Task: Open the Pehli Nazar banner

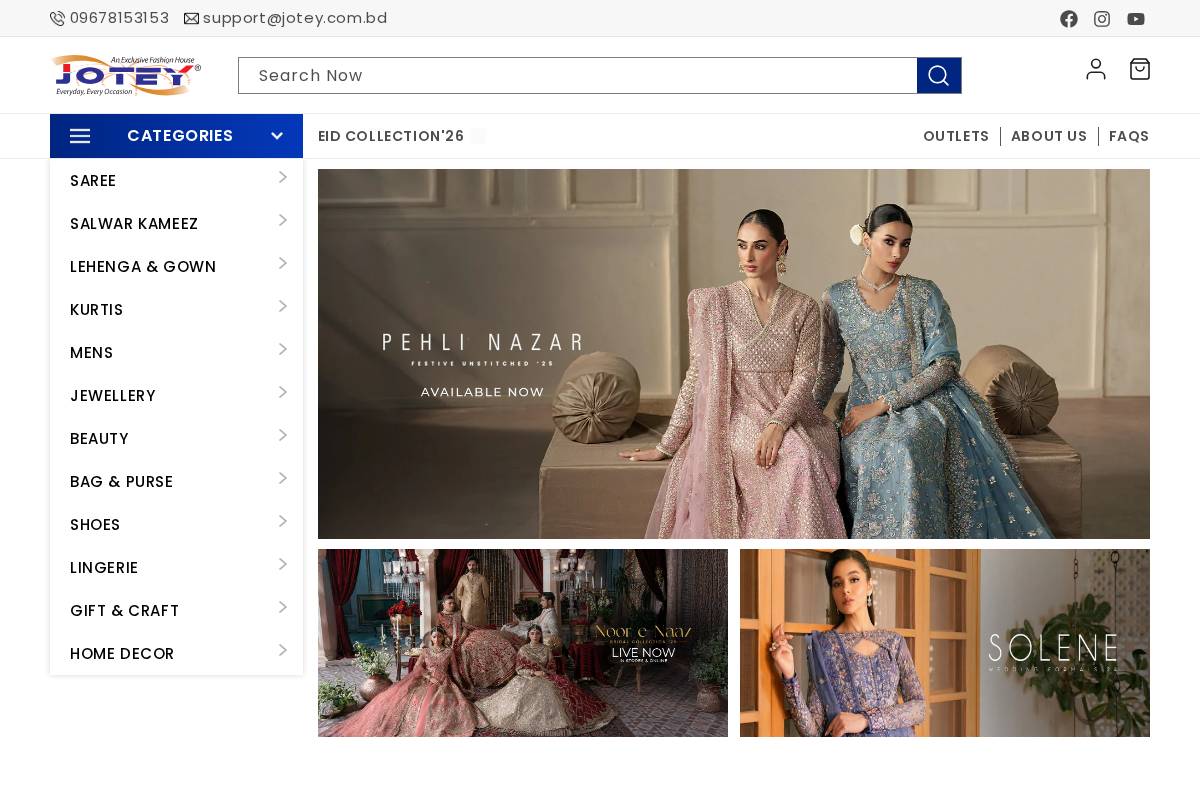Action: [734, 354]
